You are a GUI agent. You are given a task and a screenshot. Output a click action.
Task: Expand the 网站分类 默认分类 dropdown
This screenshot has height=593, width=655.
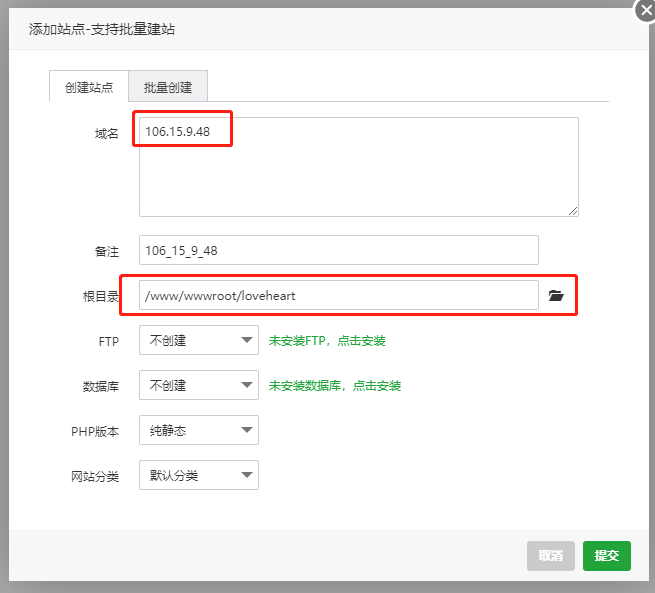coord(198,475)
